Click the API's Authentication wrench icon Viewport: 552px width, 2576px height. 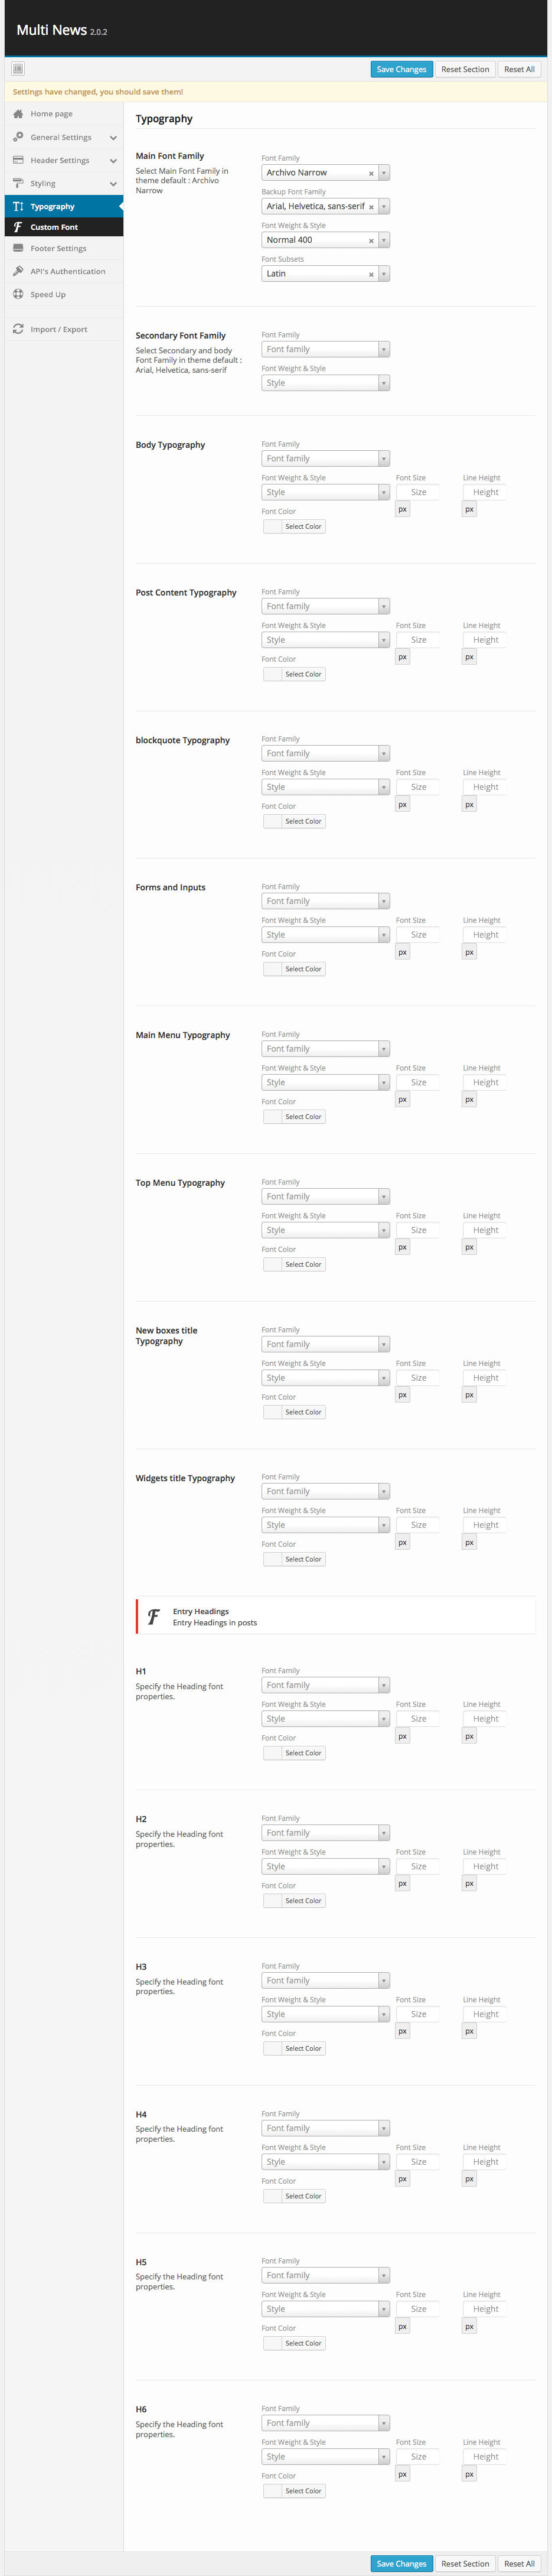click(x=18, y=271)
